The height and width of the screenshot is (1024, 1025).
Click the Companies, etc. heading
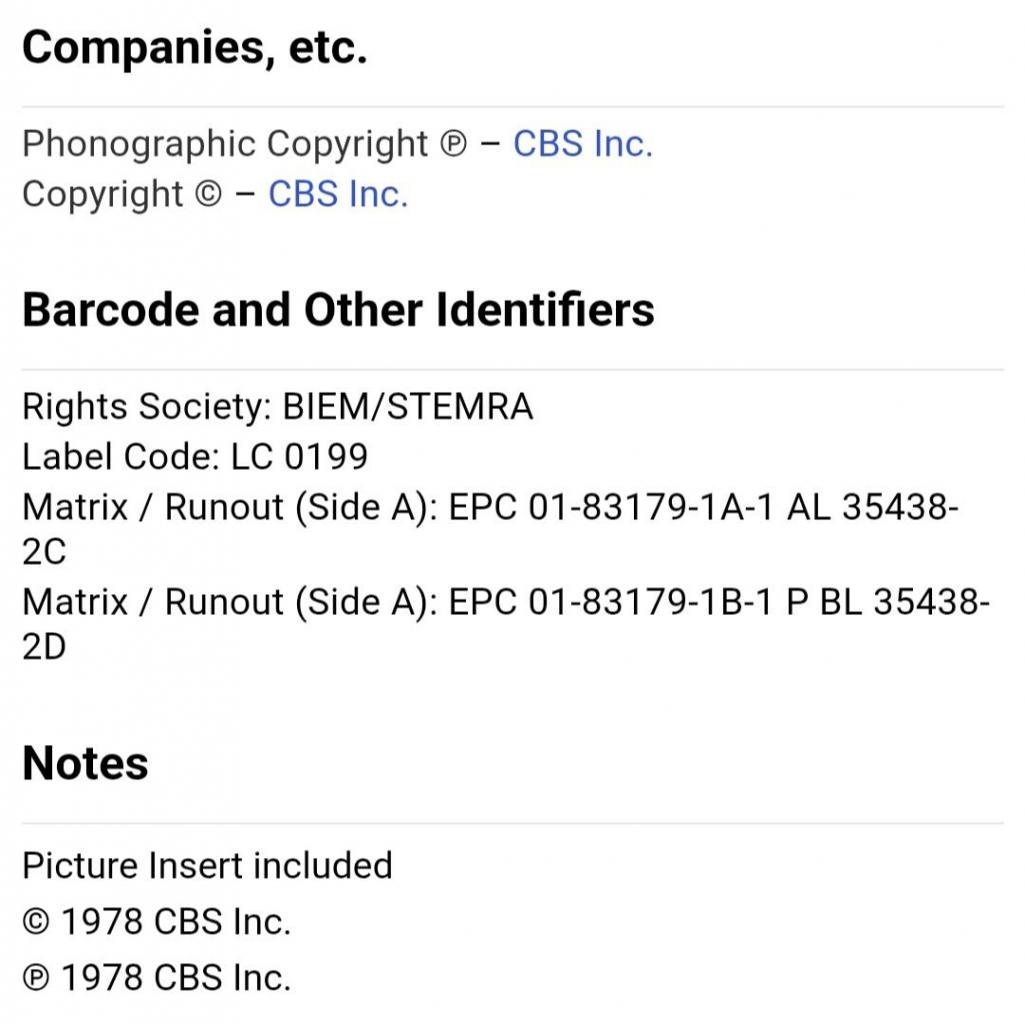194,47
